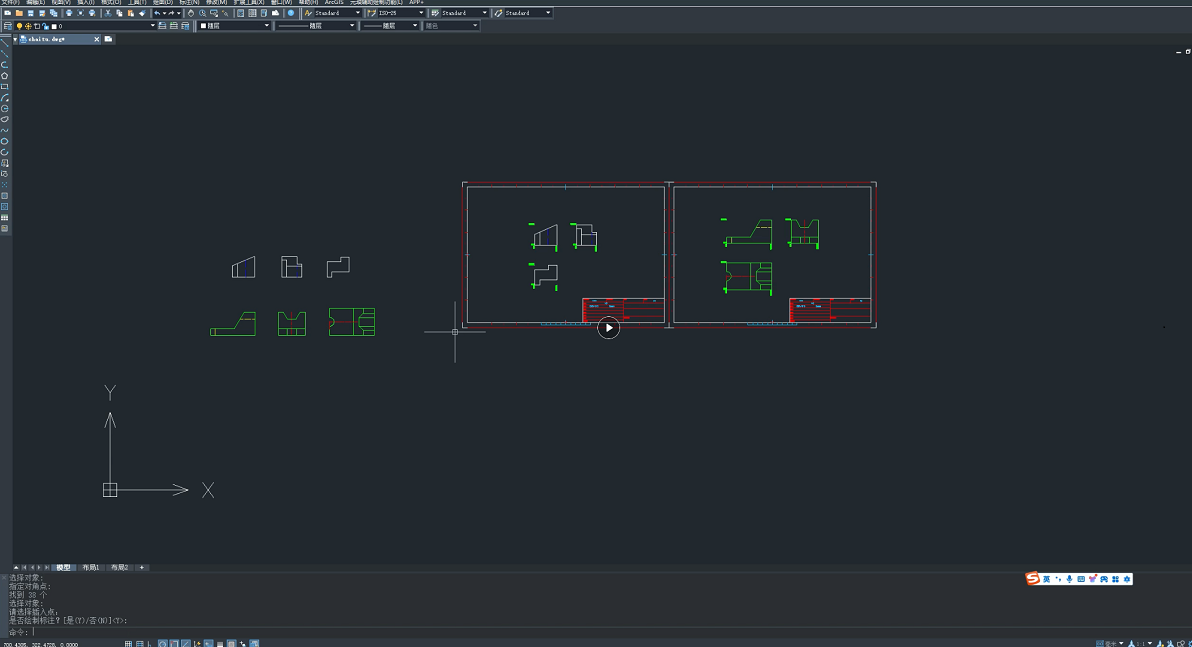Select the Arc draw tool
Viewport: 1192px width, 647px height.
[x=5, y=98]
